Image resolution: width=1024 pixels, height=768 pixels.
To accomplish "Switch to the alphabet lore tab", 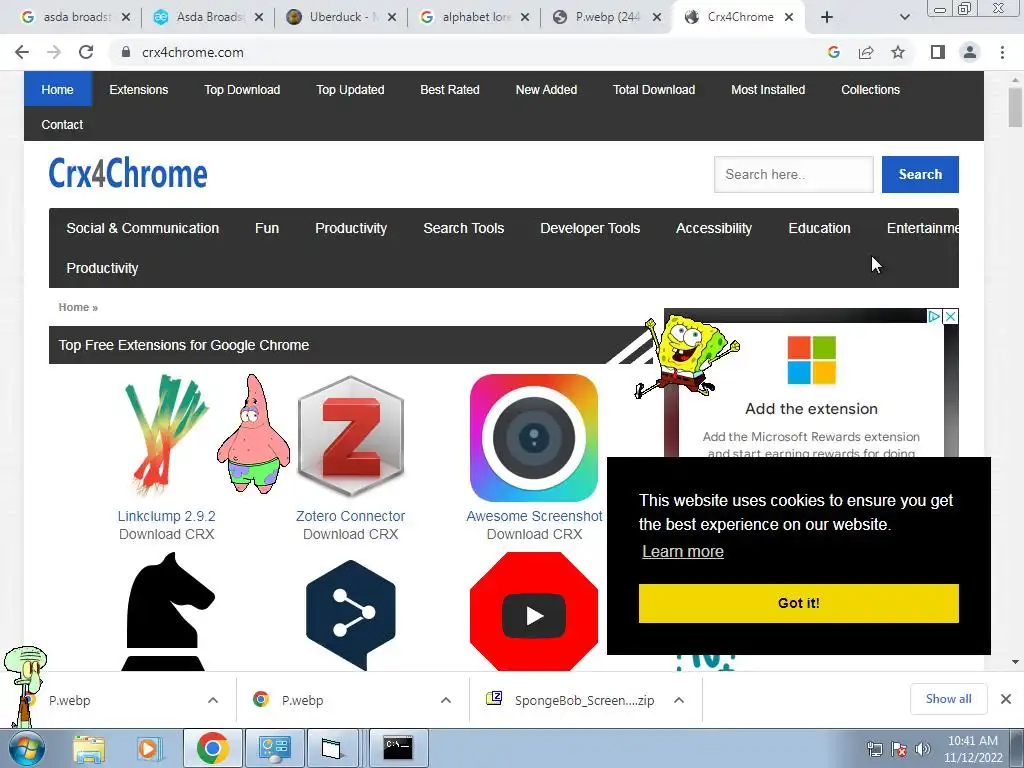I will pos(473,17).
